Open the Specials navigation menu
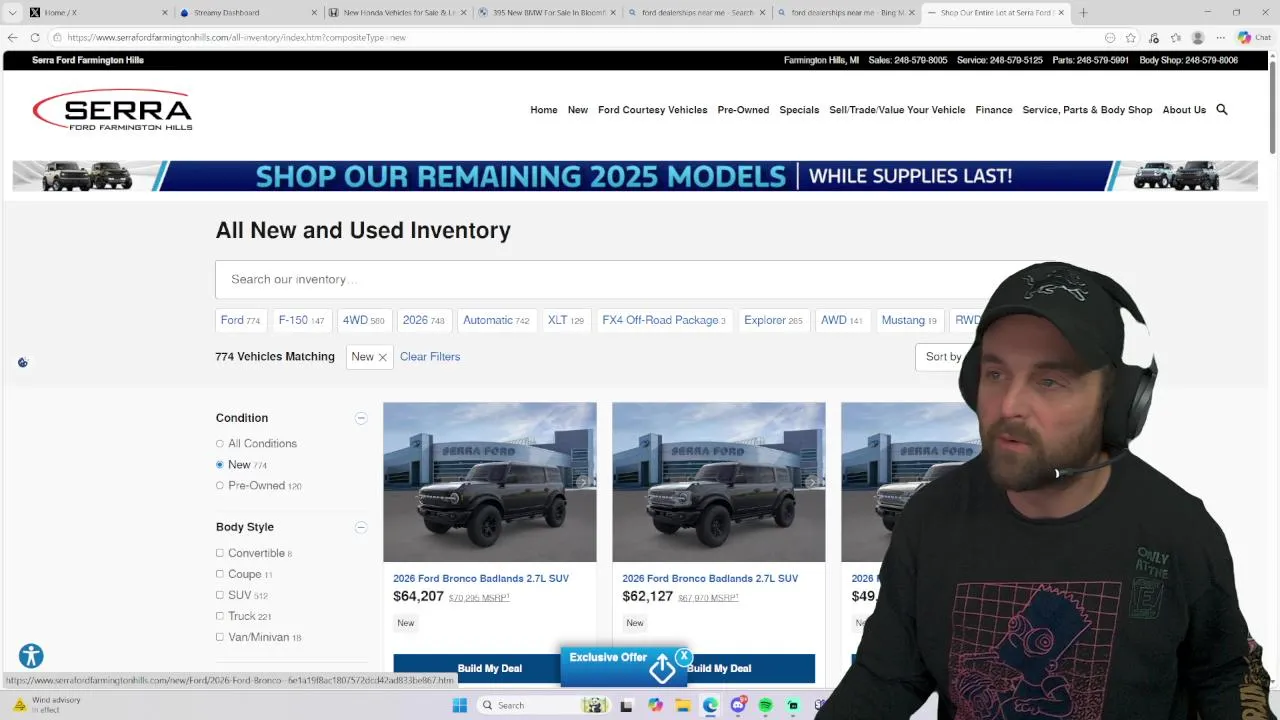1280x720 pixels. click(799, 110)
